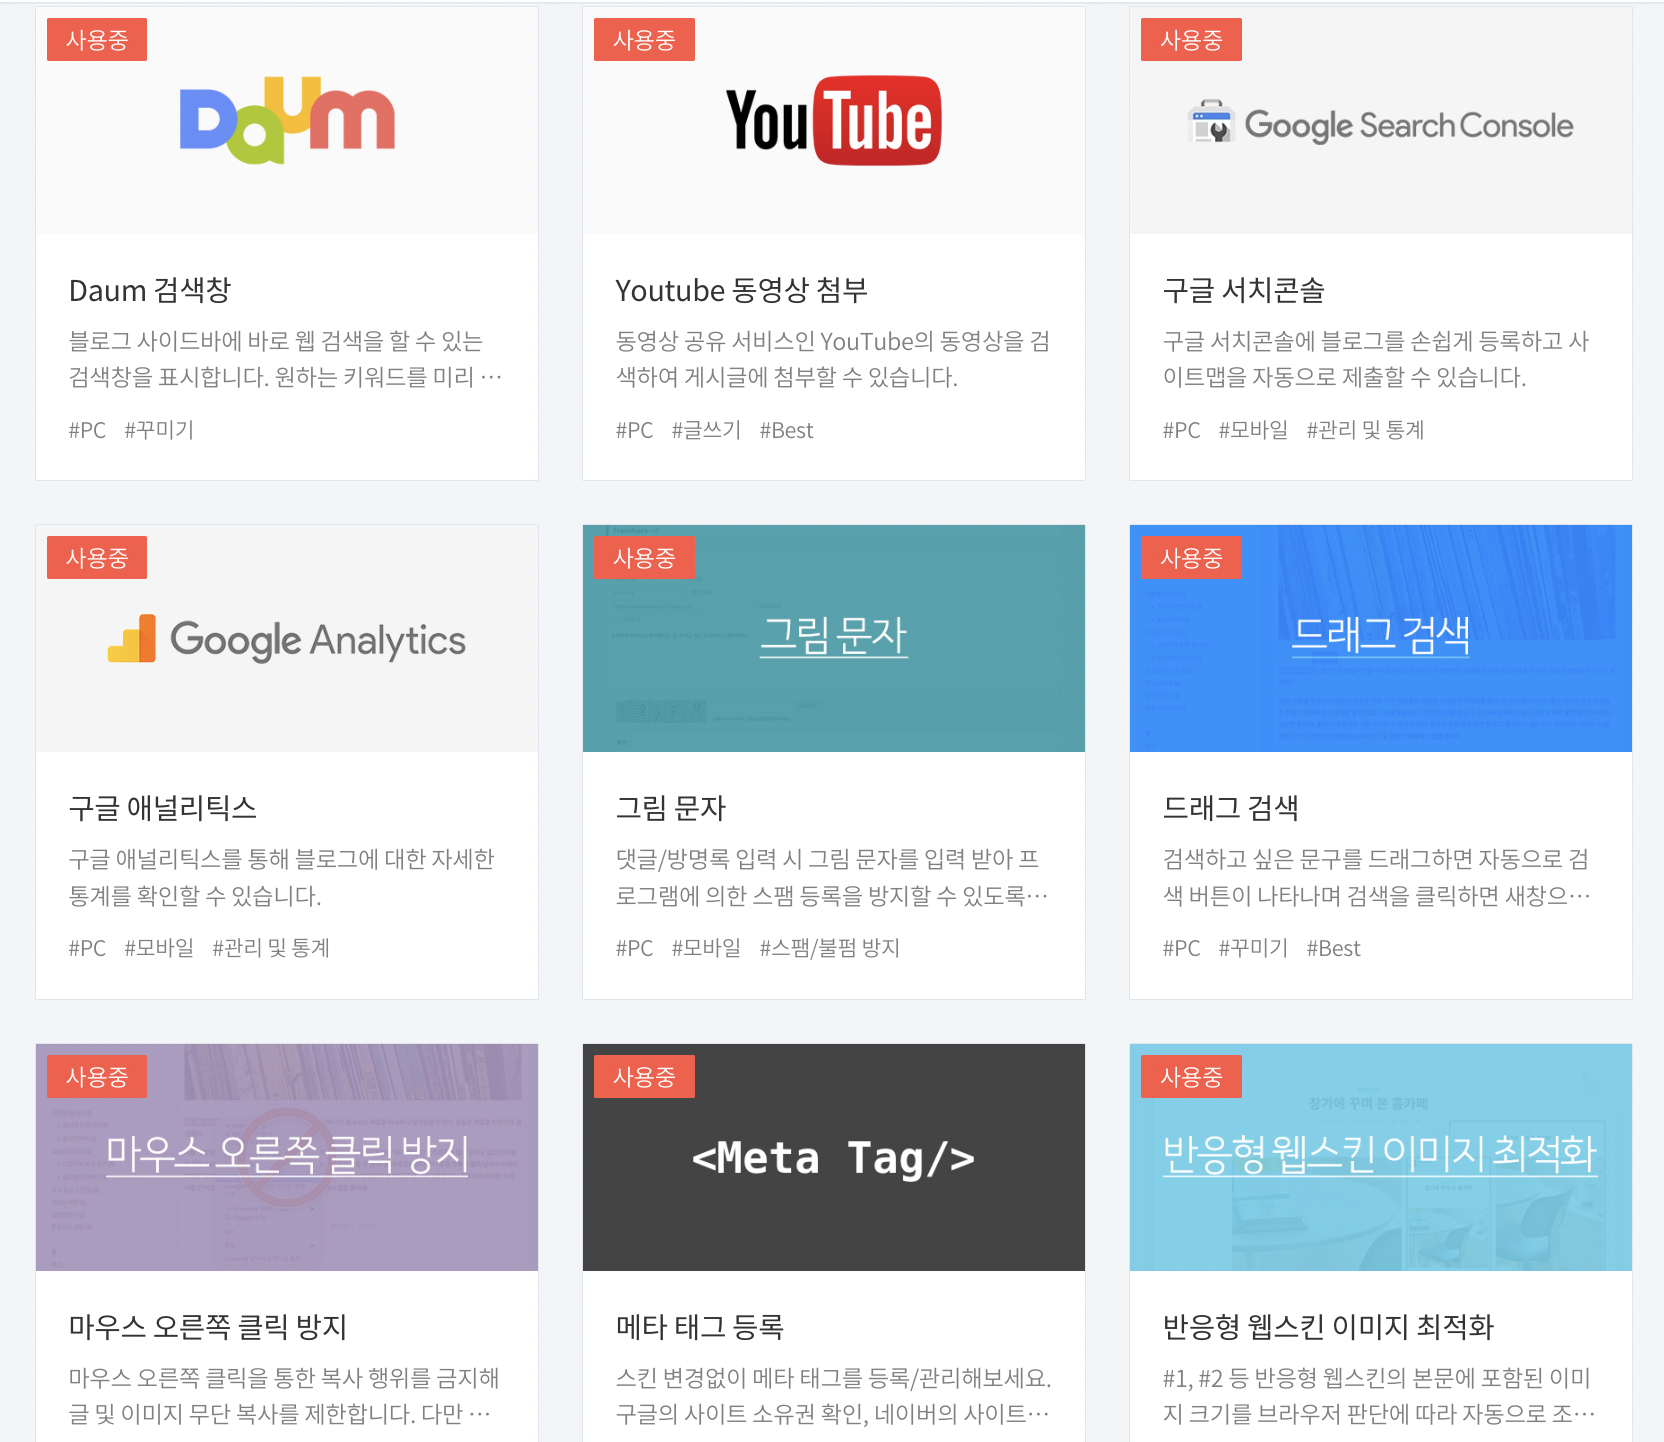Open the 반응형 웹스킨 이미지 최적화 banner
1664x1442 pixels.
click(x=1381, y=1157)
